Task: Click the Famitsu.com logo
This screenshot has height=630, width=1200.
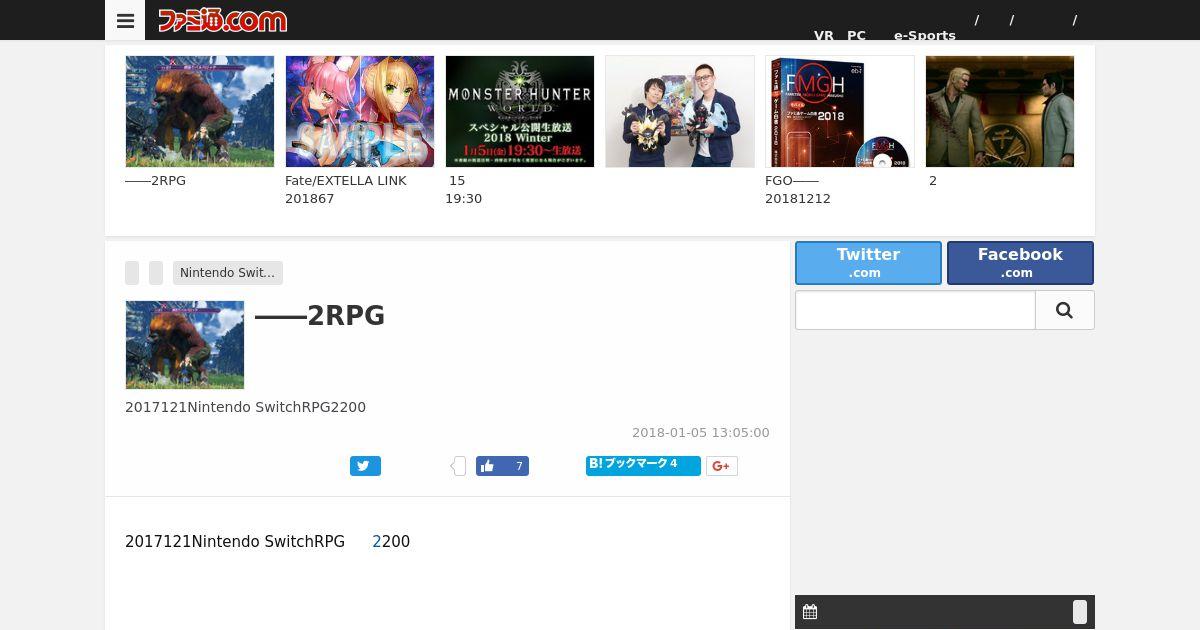Action: pos(222,20)
